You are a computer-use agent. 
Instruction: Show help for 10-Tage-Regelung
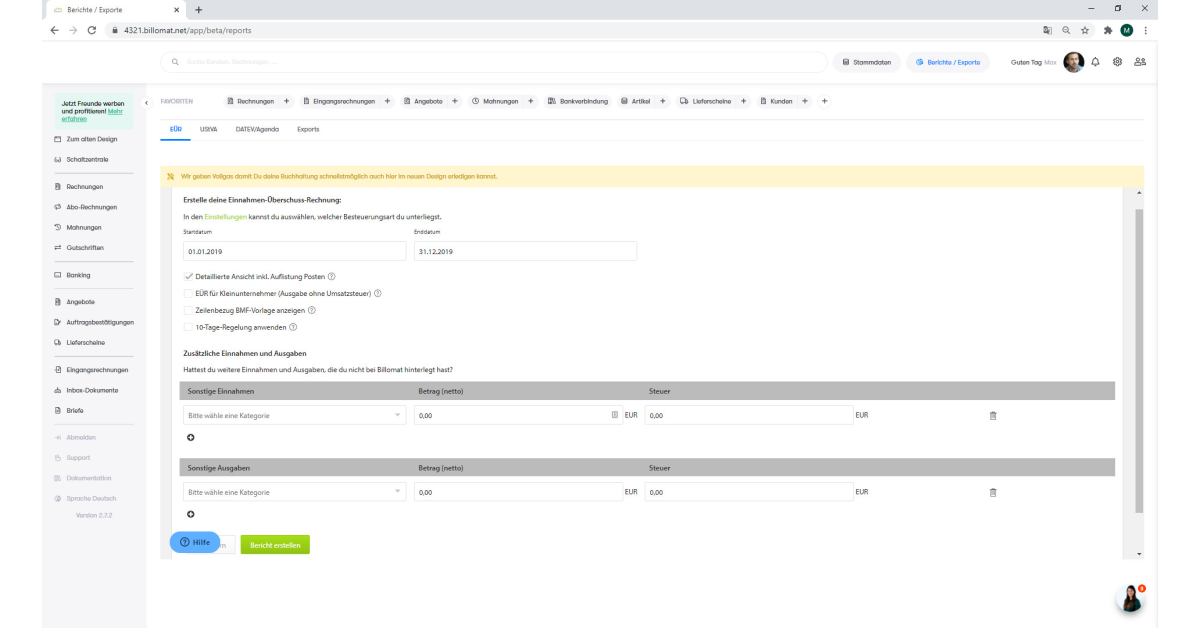coord(293,327)
